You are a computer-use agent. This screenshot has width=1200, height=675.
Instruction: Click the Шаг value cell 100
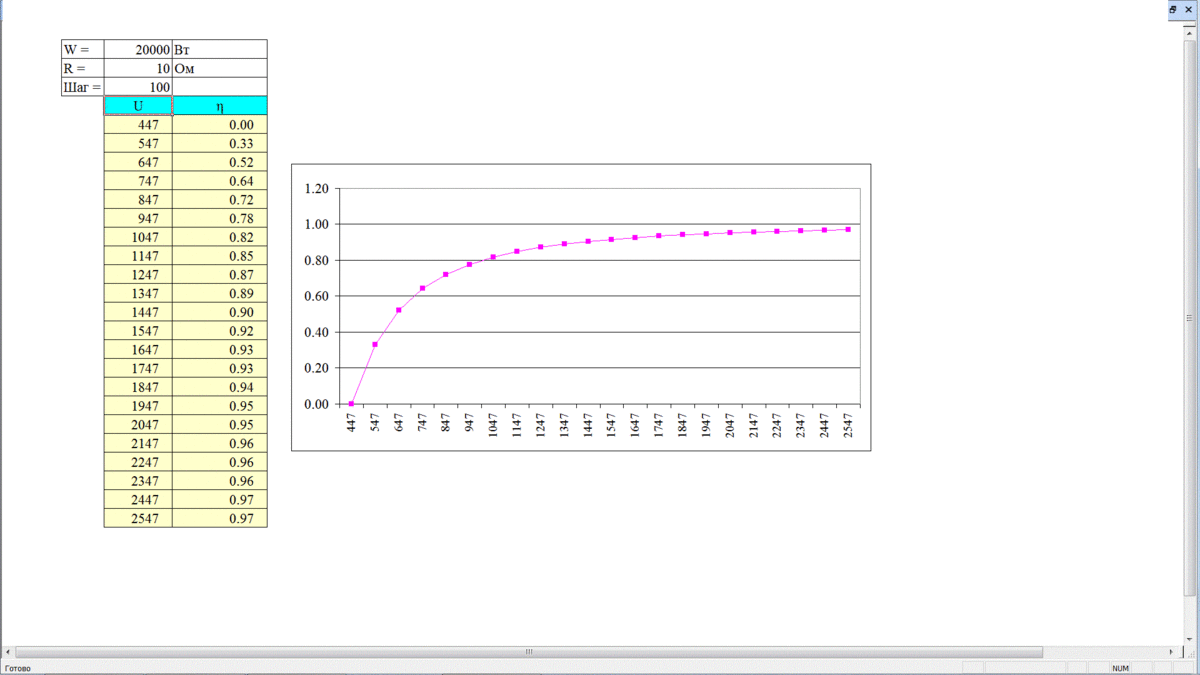(138, 87)
